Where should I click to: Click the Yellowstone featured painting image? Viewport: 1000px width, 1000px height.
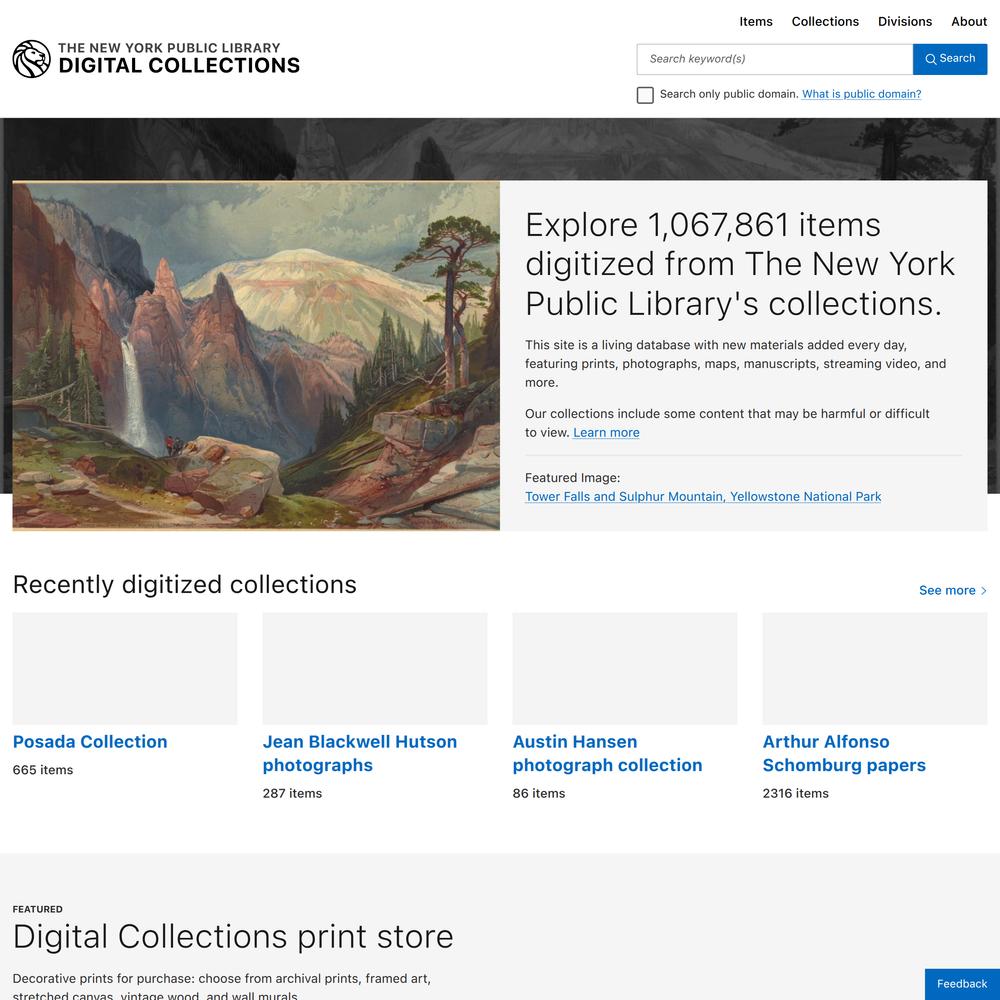click(x=256, y=356)
